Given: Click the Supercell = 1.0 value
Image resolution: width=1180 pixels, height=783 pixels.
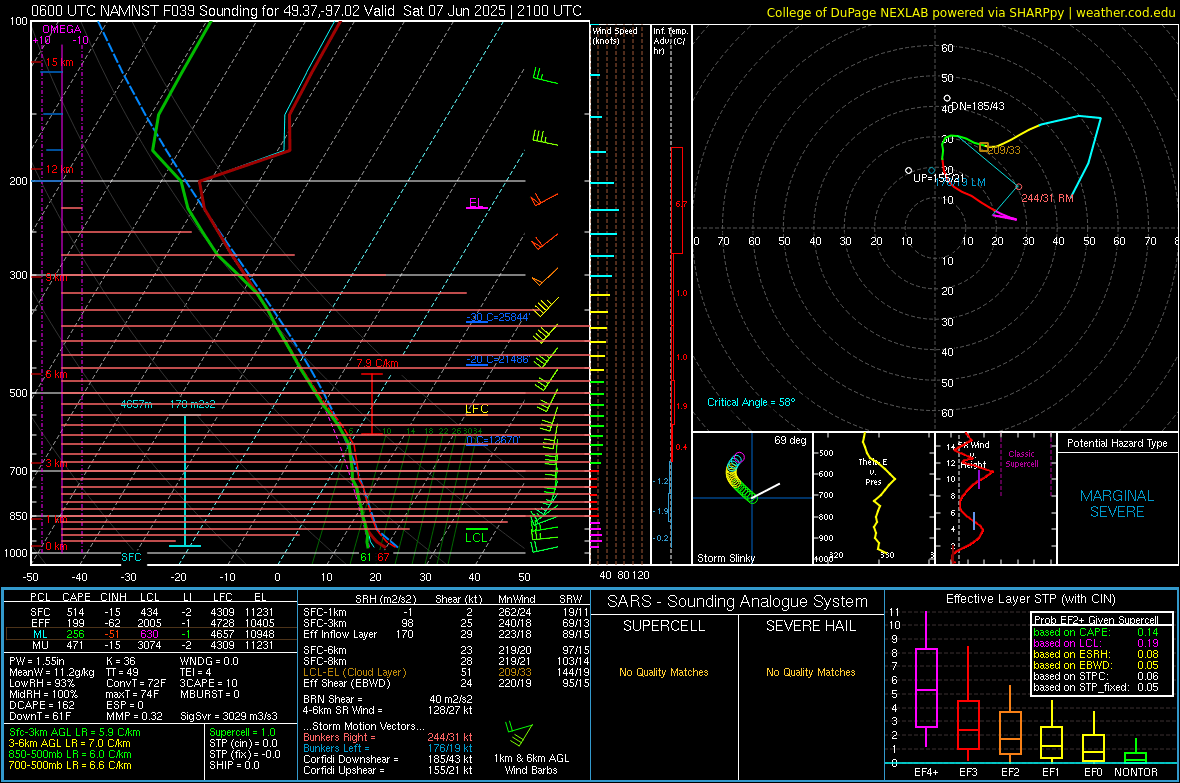Looking at the screenshot, I should [242, 732].
